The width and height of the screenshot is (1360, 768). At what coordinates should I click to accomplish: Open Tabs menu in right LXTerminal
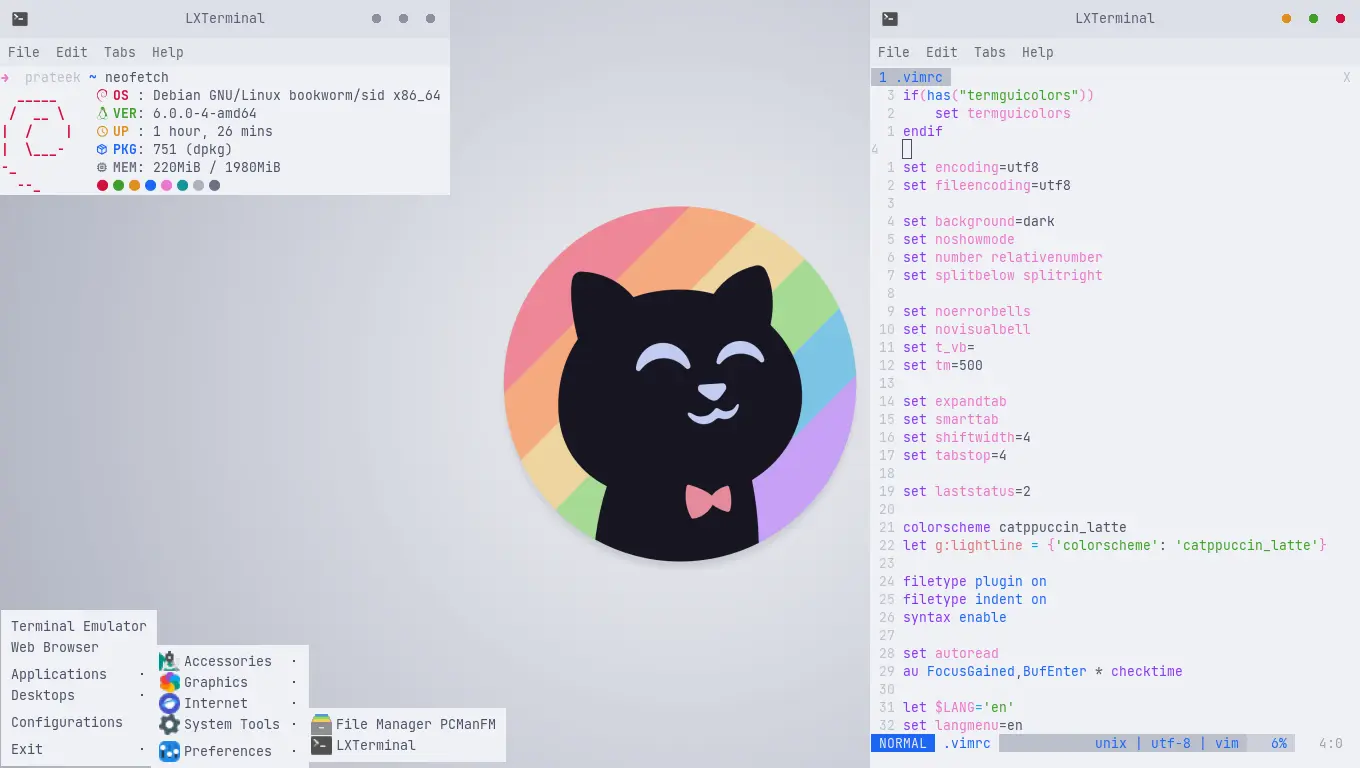click(990, 52)
